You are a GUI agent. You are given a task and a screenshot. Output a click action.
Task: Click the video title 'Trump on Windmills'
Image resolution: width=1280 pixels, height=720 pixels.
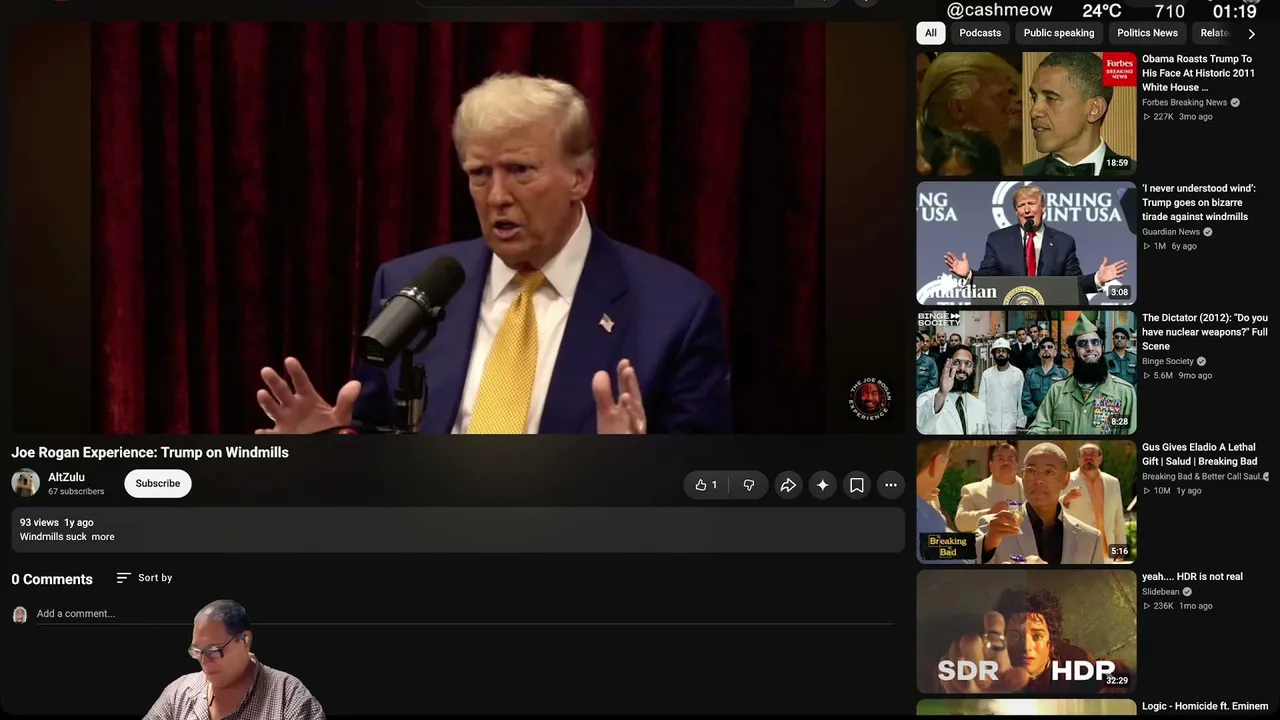(150, 452)
